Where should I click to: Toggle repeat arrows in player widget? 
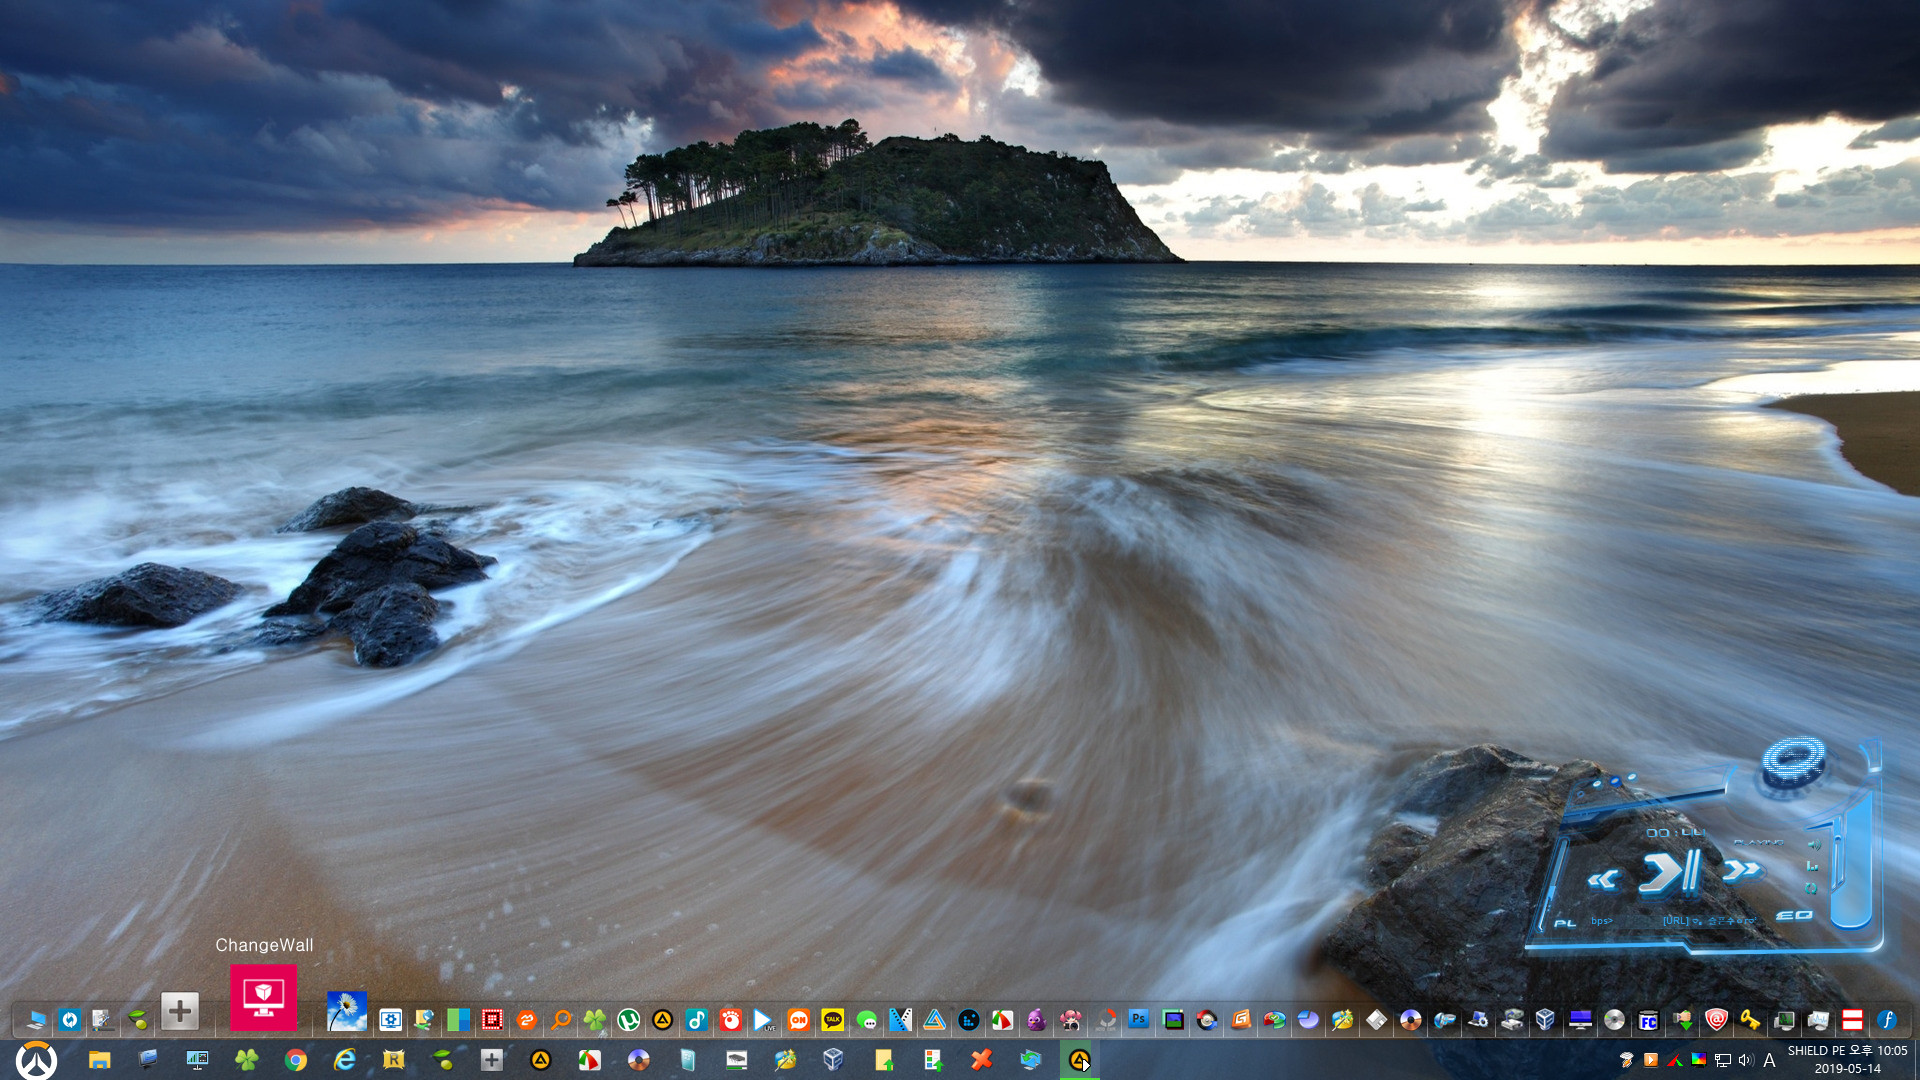[1811, 888]
